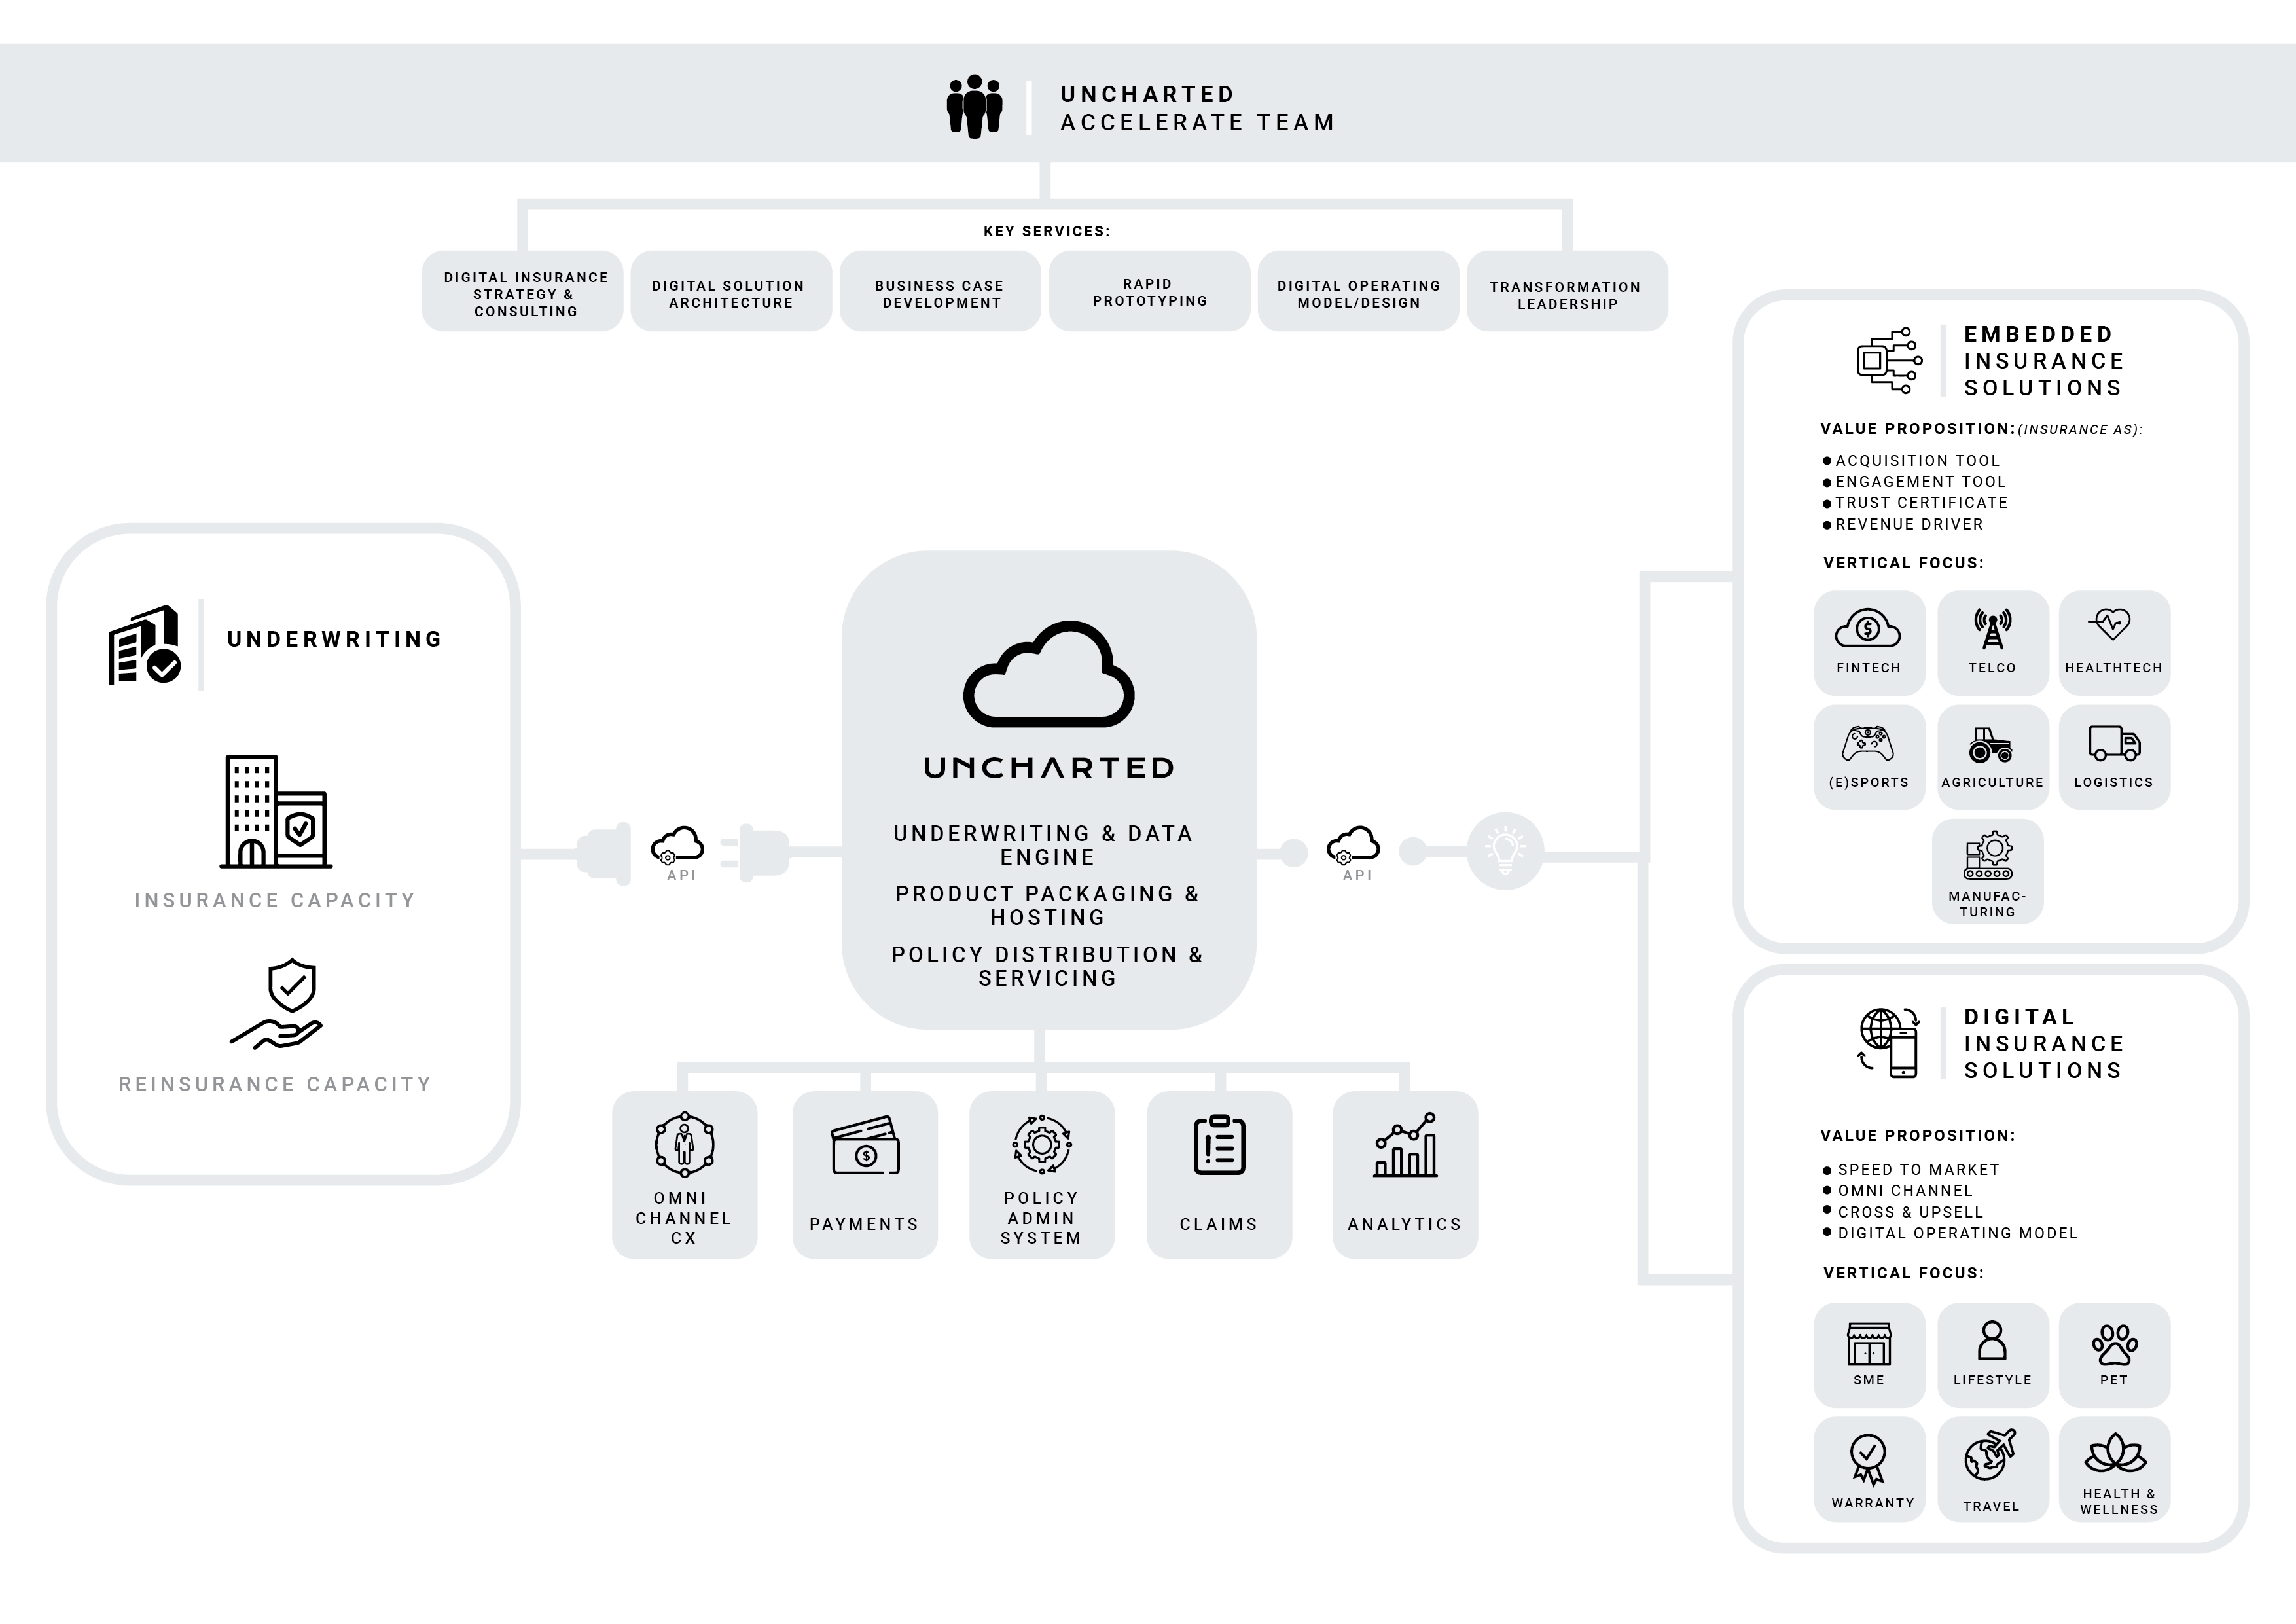Click the Insurance Capacity label
The image size is (2296, 1624).
275,900
